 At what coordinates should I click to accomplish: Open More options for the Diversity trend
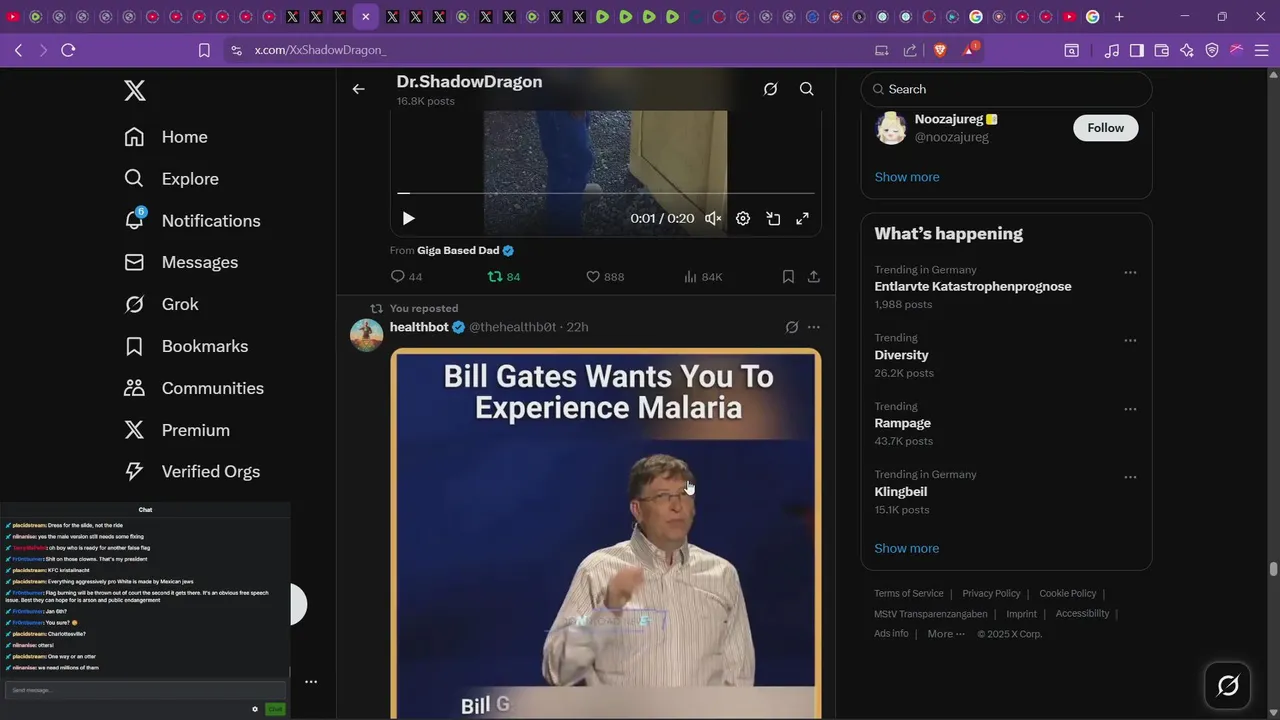[x=1130, y=340]
